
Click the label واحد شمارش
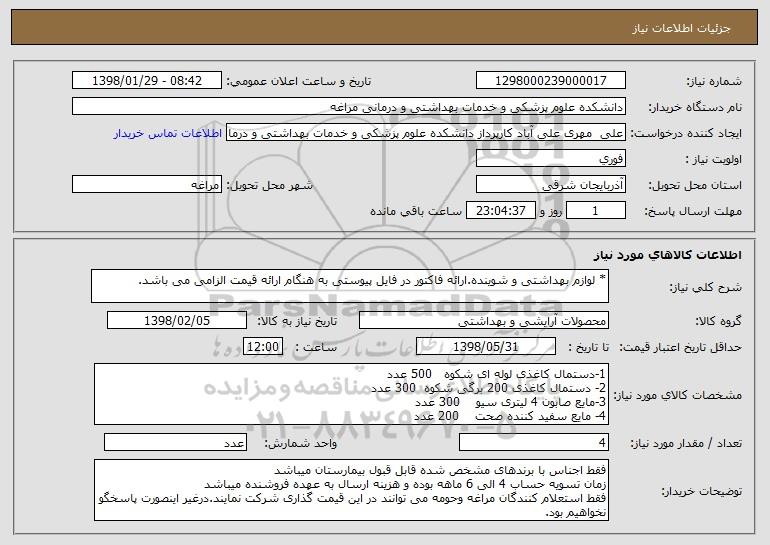click(x=301, y=443)
